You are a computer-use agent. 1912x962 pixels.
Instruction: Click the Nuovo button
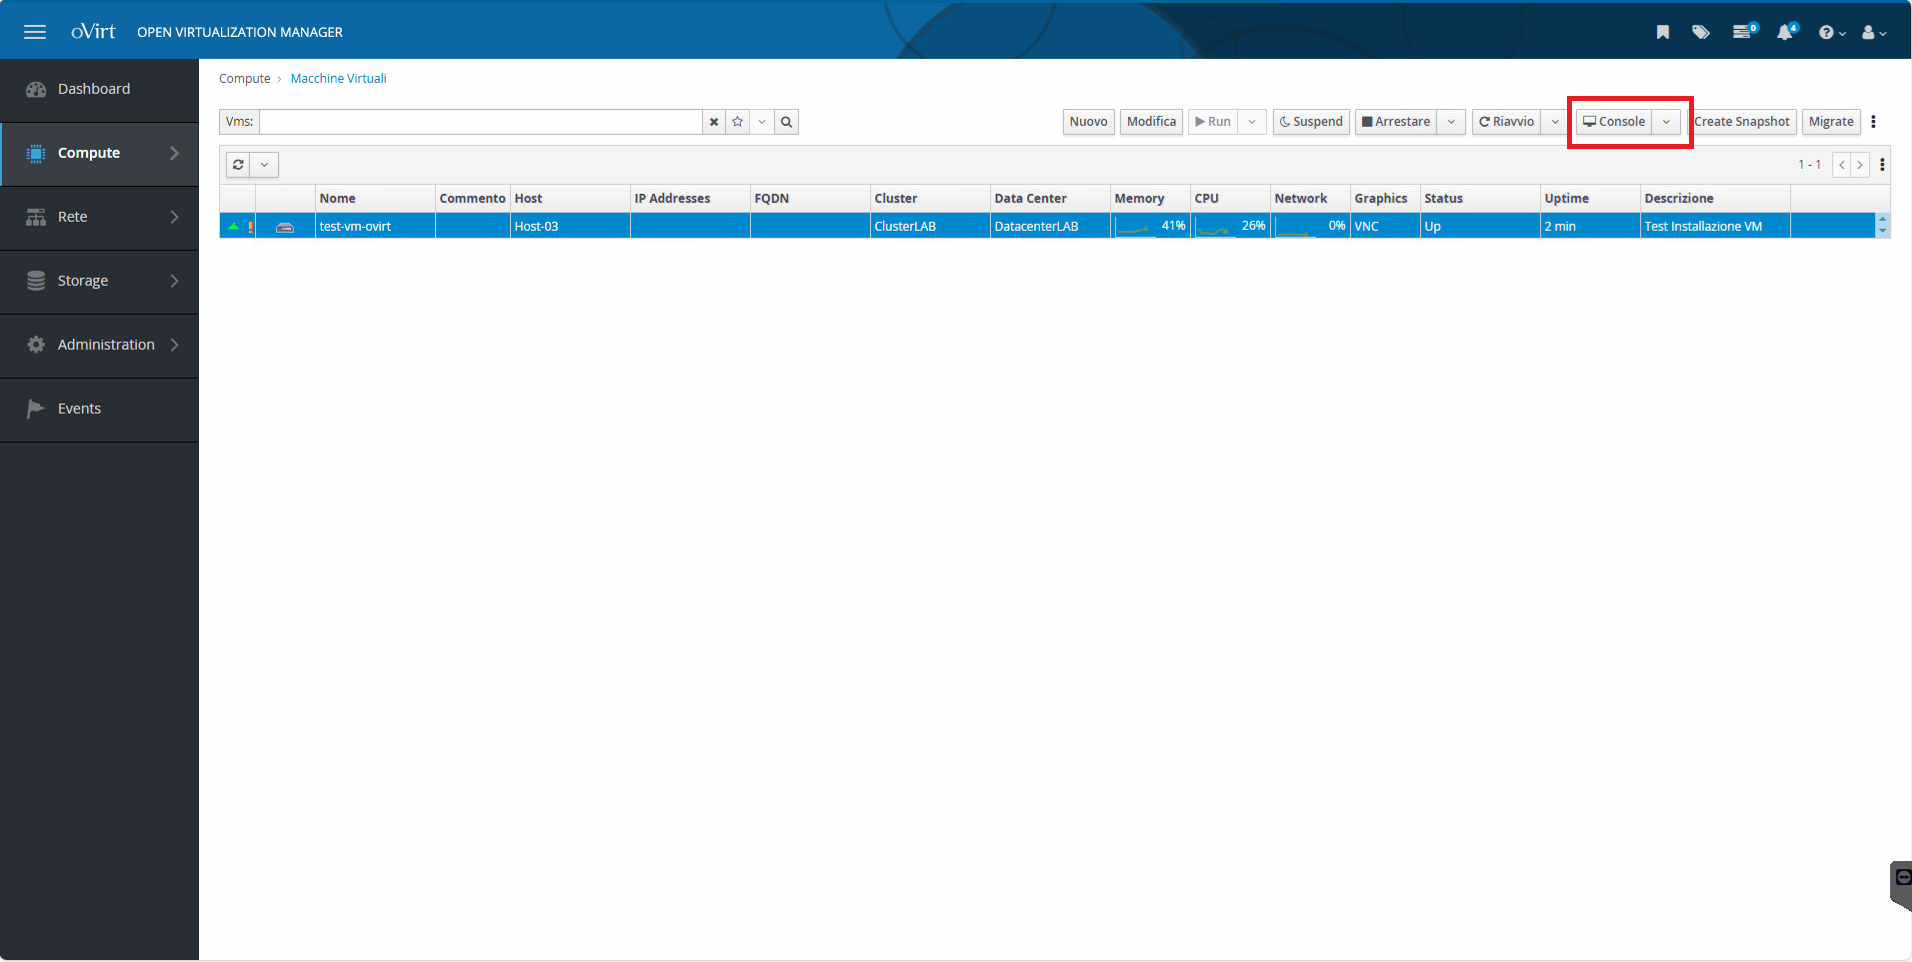click(1088, 122)
